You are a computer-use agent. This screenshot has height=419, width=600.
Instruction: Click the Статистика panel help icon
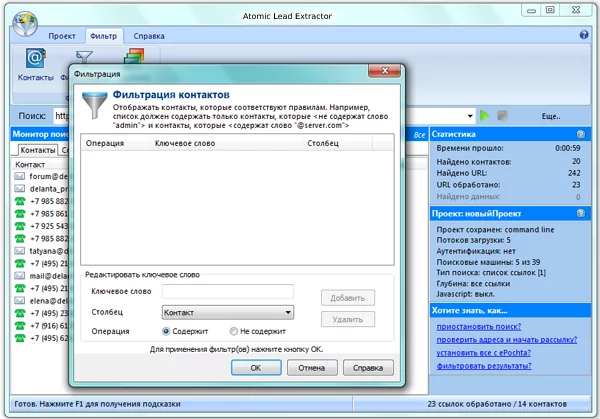pyautogui.click(x=580, y=134)
